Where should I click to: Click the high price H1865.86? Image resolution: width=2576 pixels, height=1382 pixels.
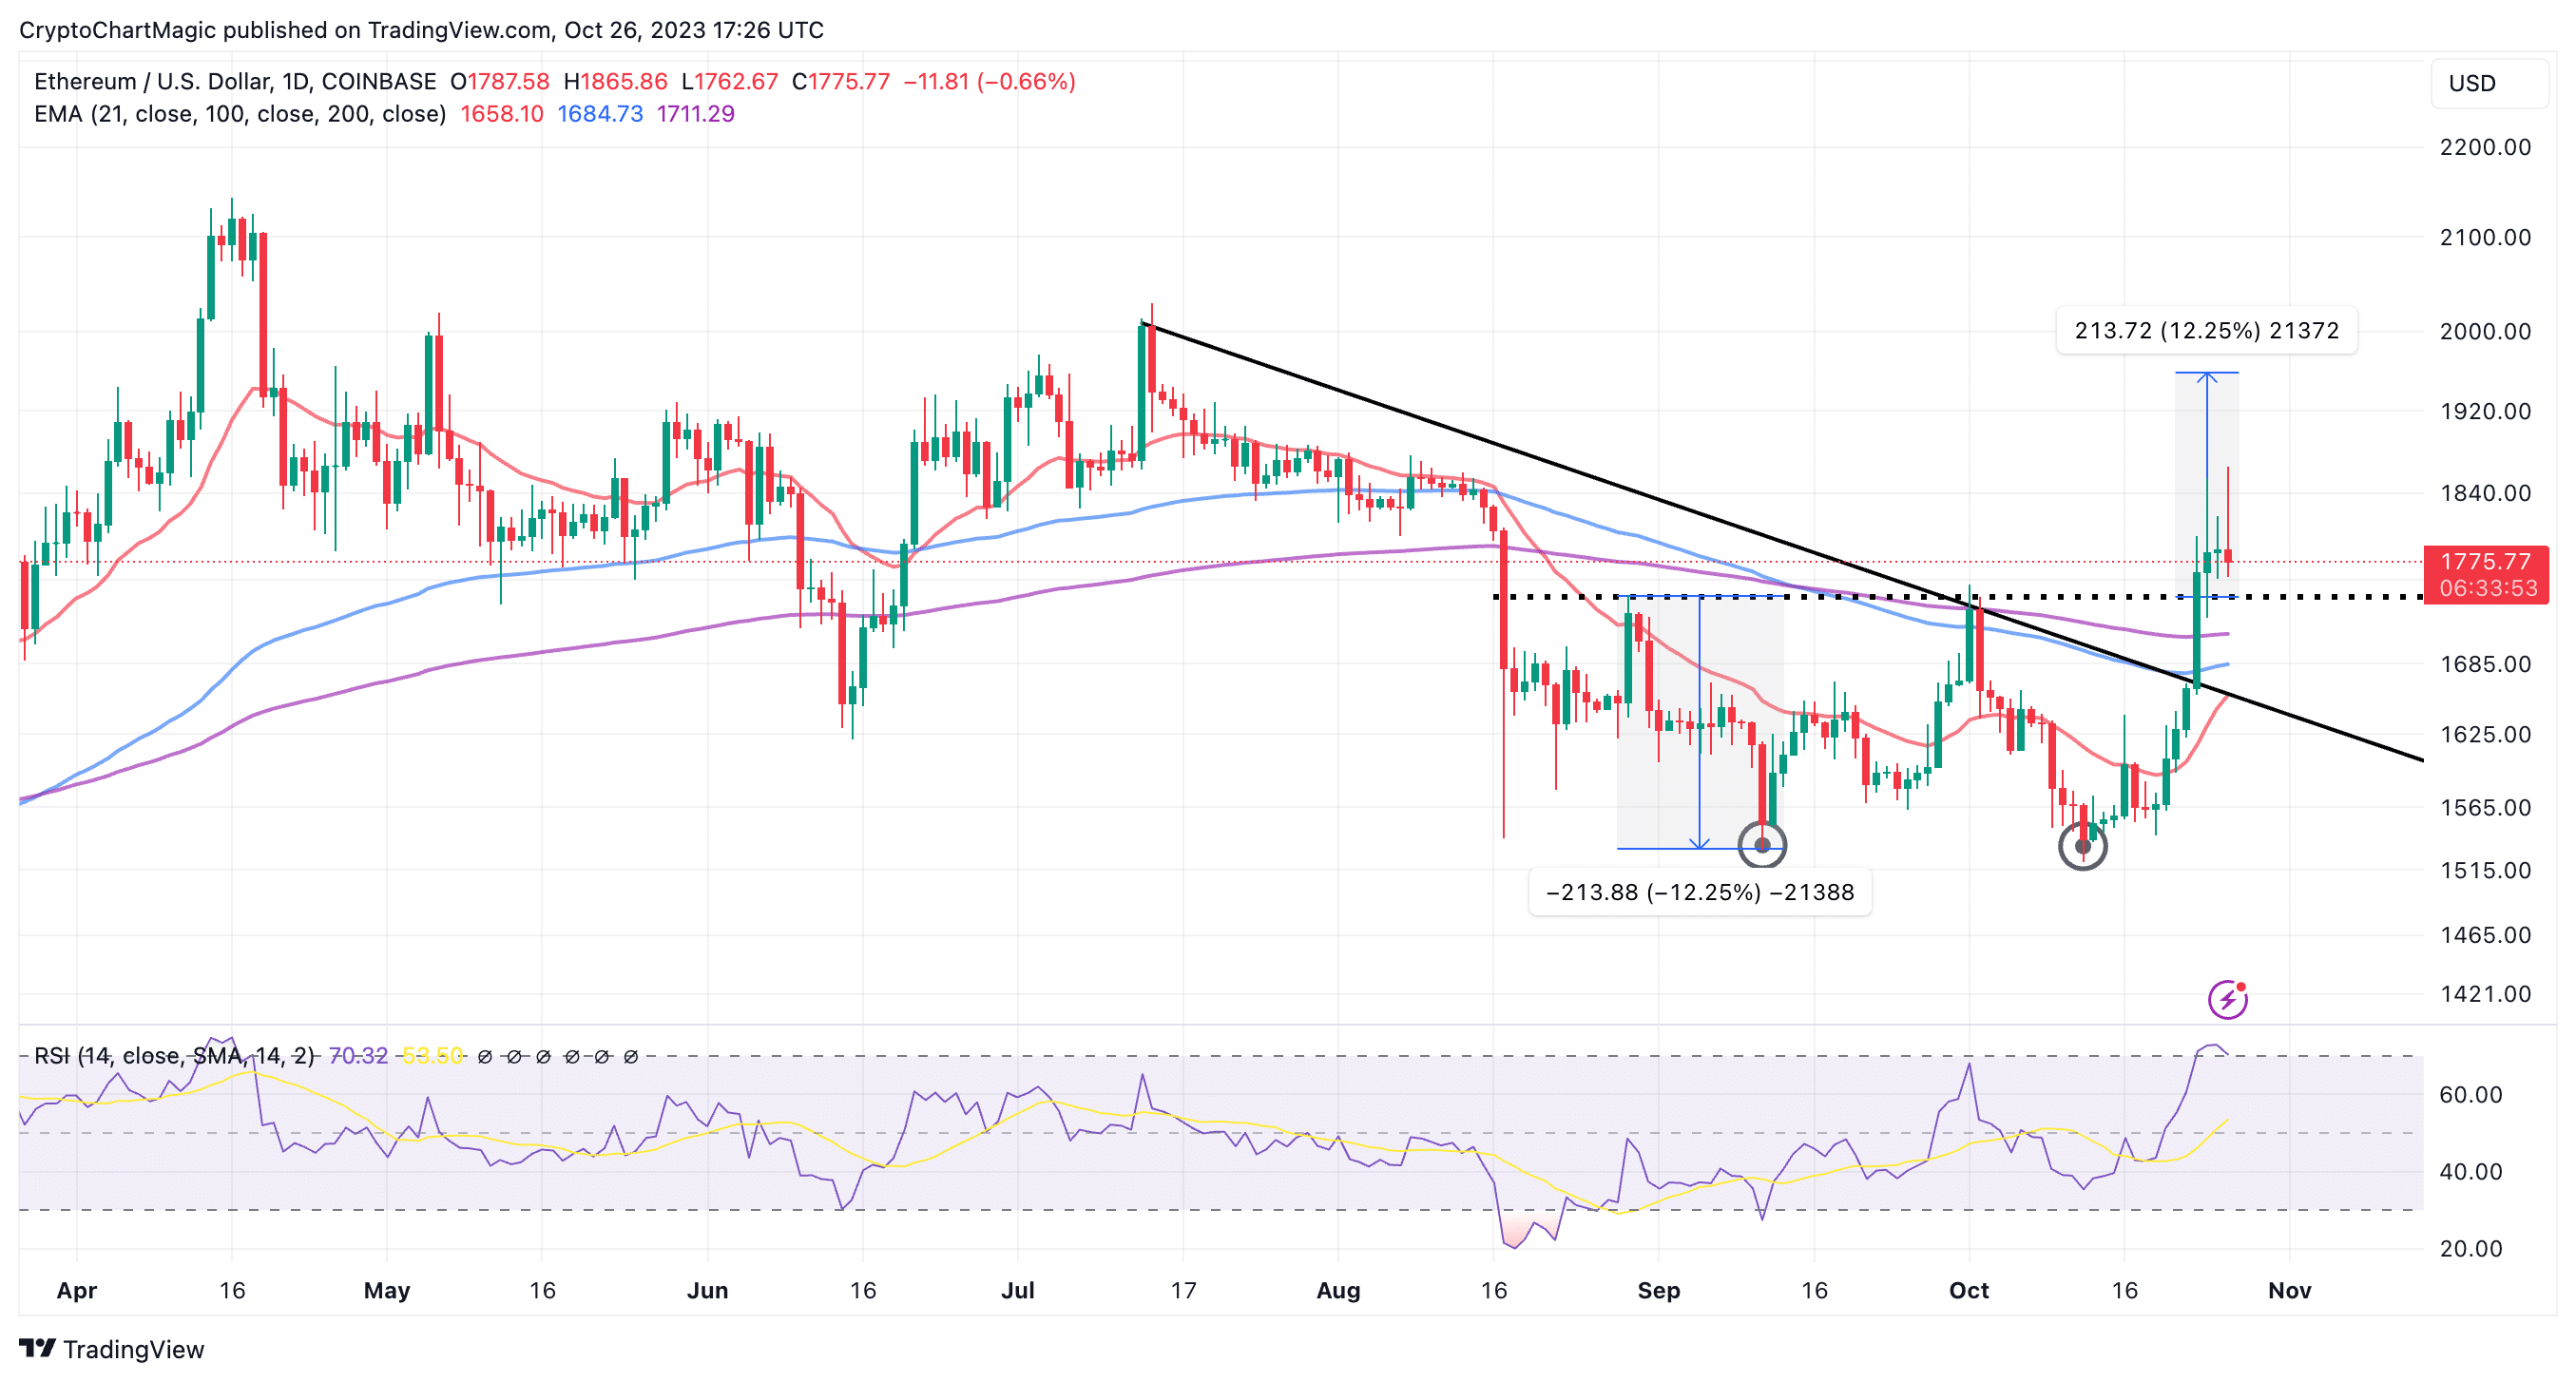pos(615,81)
